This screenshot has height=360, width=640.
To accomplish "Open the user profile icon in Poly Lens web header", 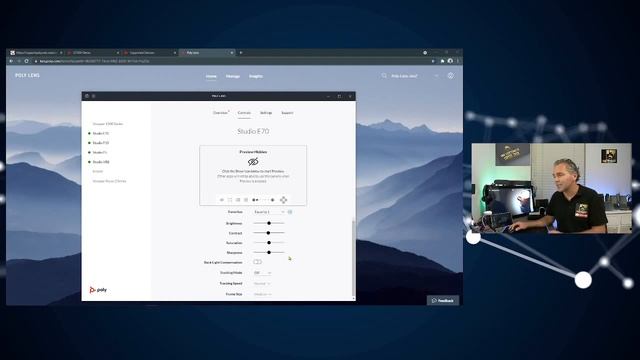I will pos(451,76).
